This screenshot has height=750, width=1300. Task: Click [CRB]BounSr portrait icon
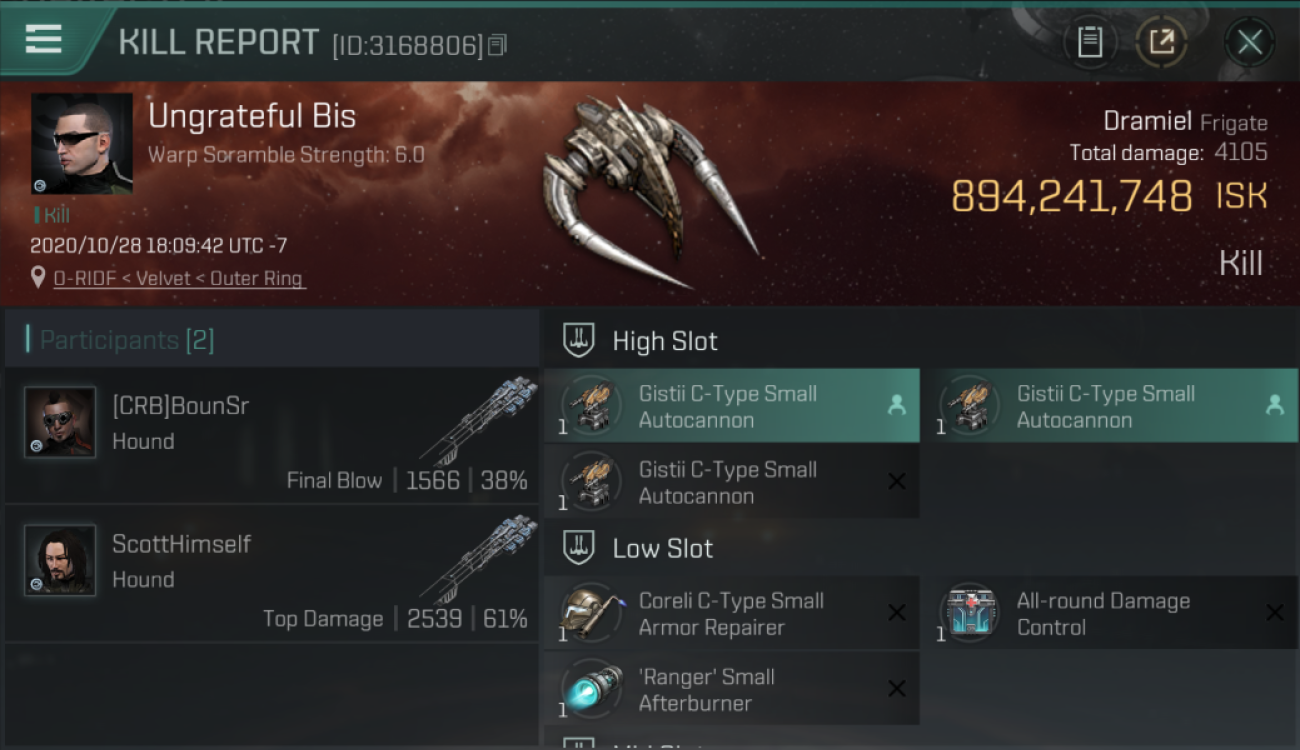tap(60, 422)
